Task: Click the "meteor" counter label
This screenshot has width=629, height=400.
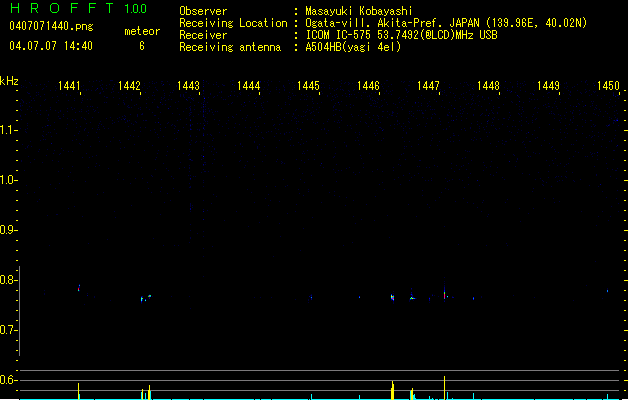Action: pyautogui.click(x=142, y=31)
